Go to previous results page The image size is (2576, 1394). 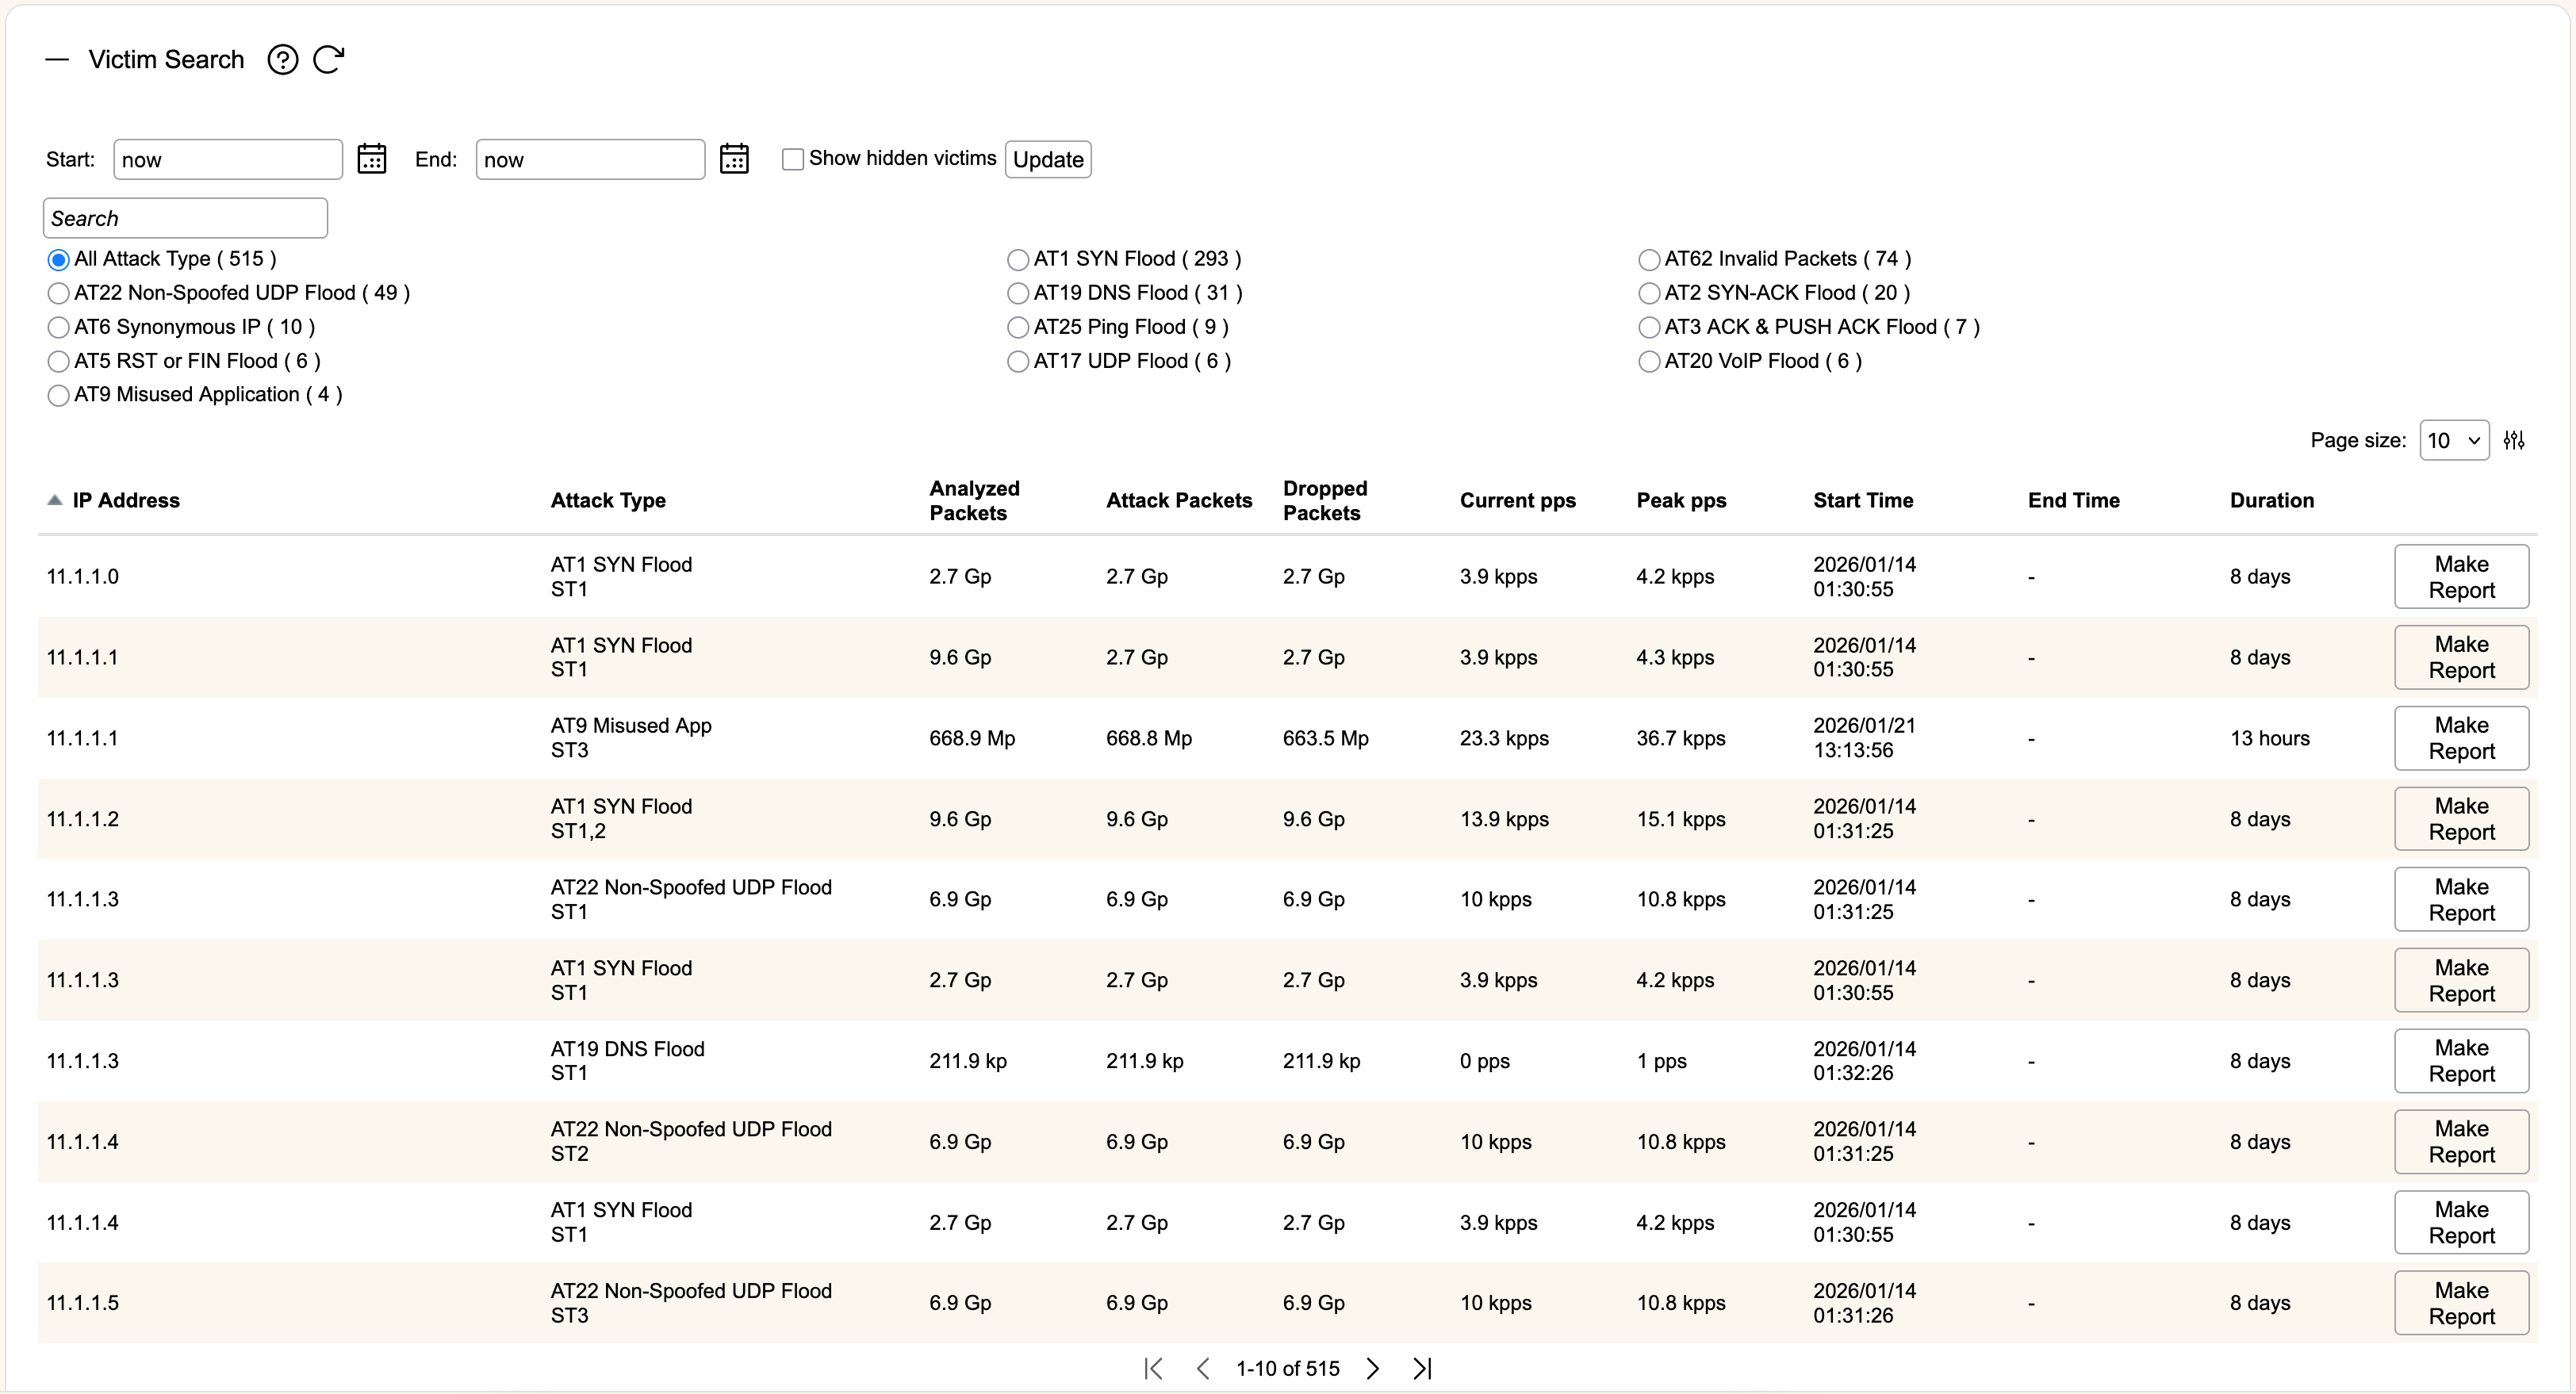point(1203,1368)
